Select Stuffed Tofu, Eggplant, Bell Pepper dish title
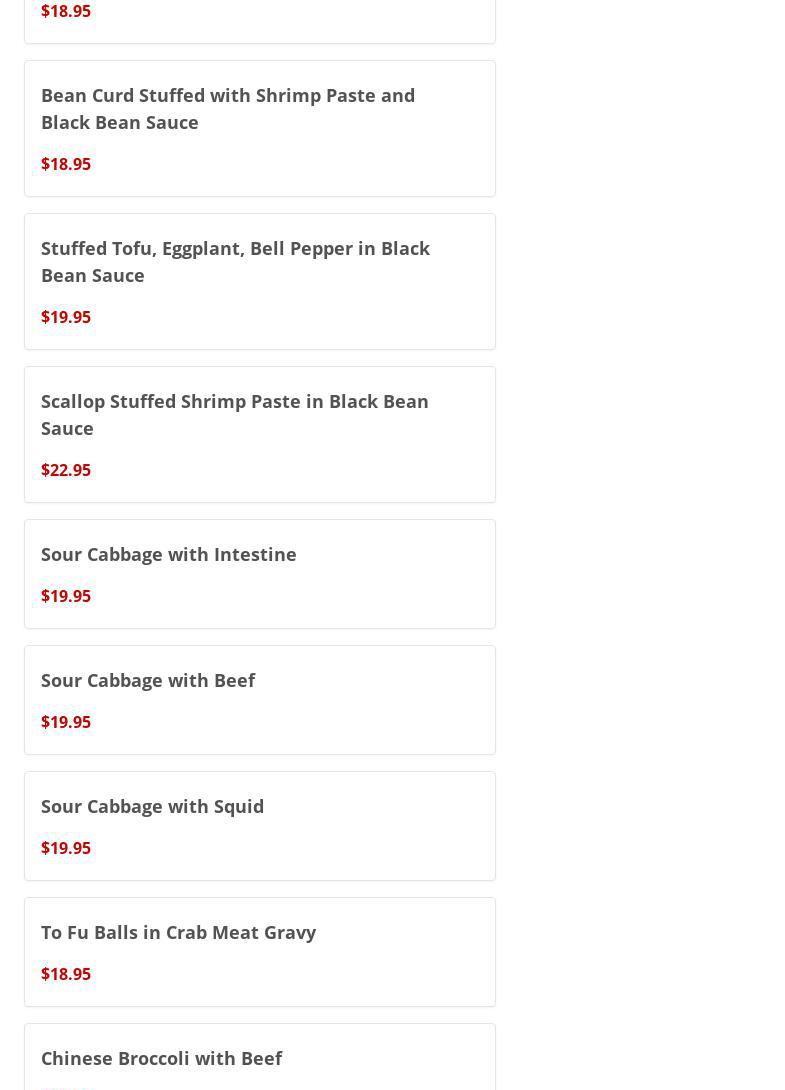 (x=235, y=261)
